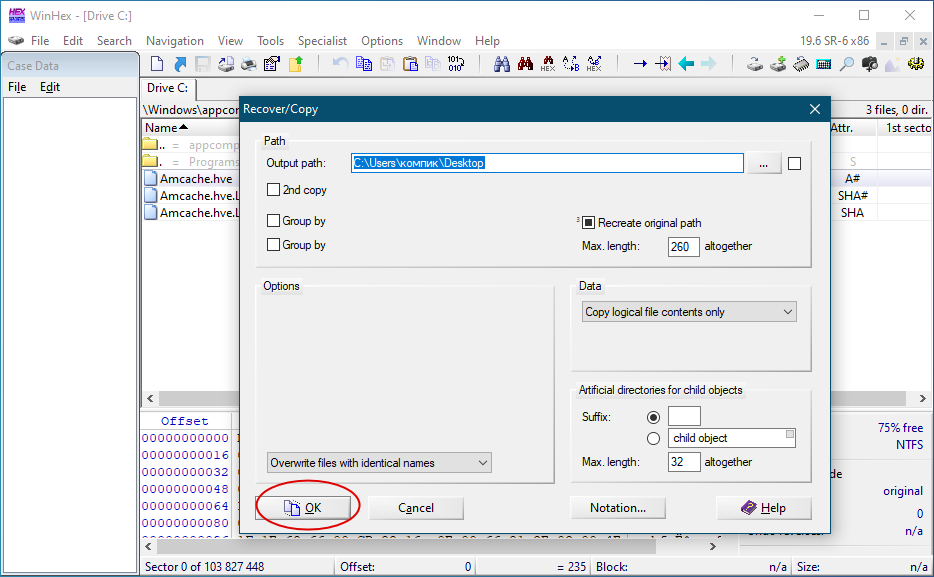Click the empty Suffix text field
The height and width of the screenshot is (577, 934).
click(x=684, y=416)
